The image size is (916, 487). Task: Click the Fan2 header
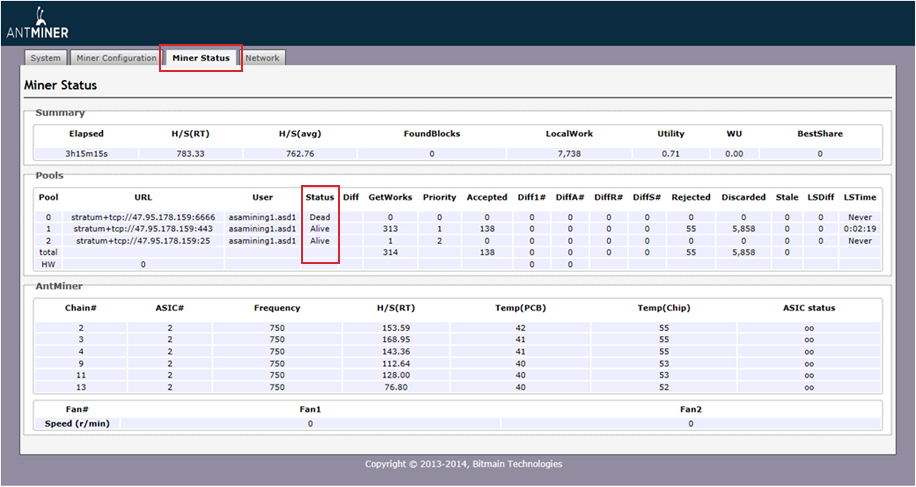coord(691,409)
